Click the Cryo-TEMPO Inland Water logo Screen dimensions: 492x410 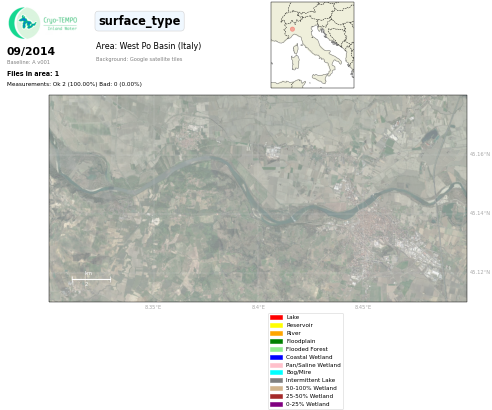(x=43, y=23)
